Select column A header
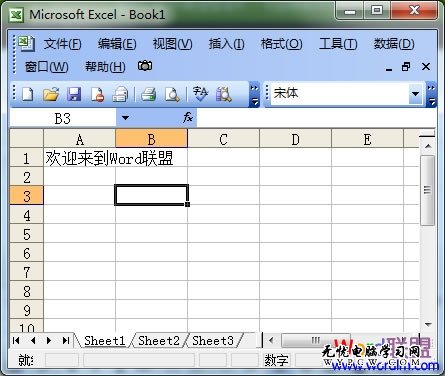This screenshot has width=445, height=376. click(x=79, y=139)
